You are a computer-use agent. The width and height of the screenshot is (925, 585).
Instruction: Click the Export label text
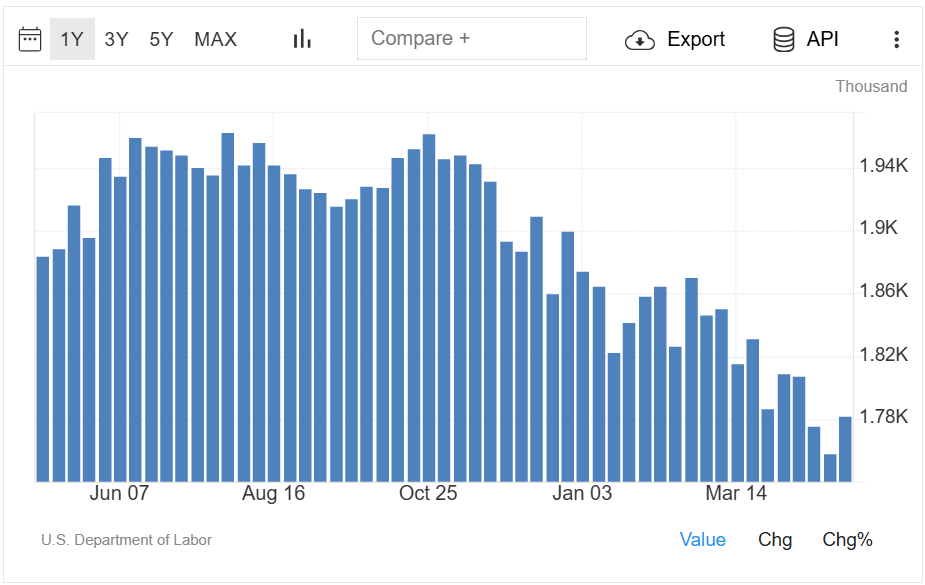click(x=696, y=39)
